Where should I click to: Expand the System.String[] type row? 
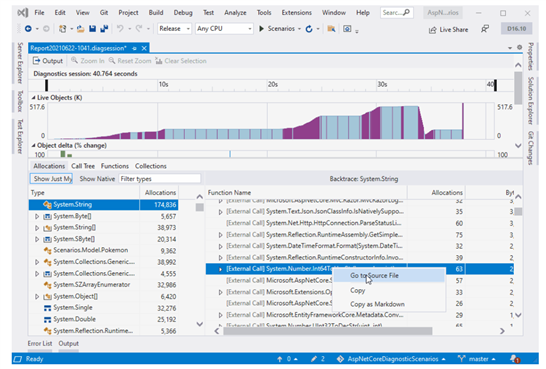[x=37, y=228]
